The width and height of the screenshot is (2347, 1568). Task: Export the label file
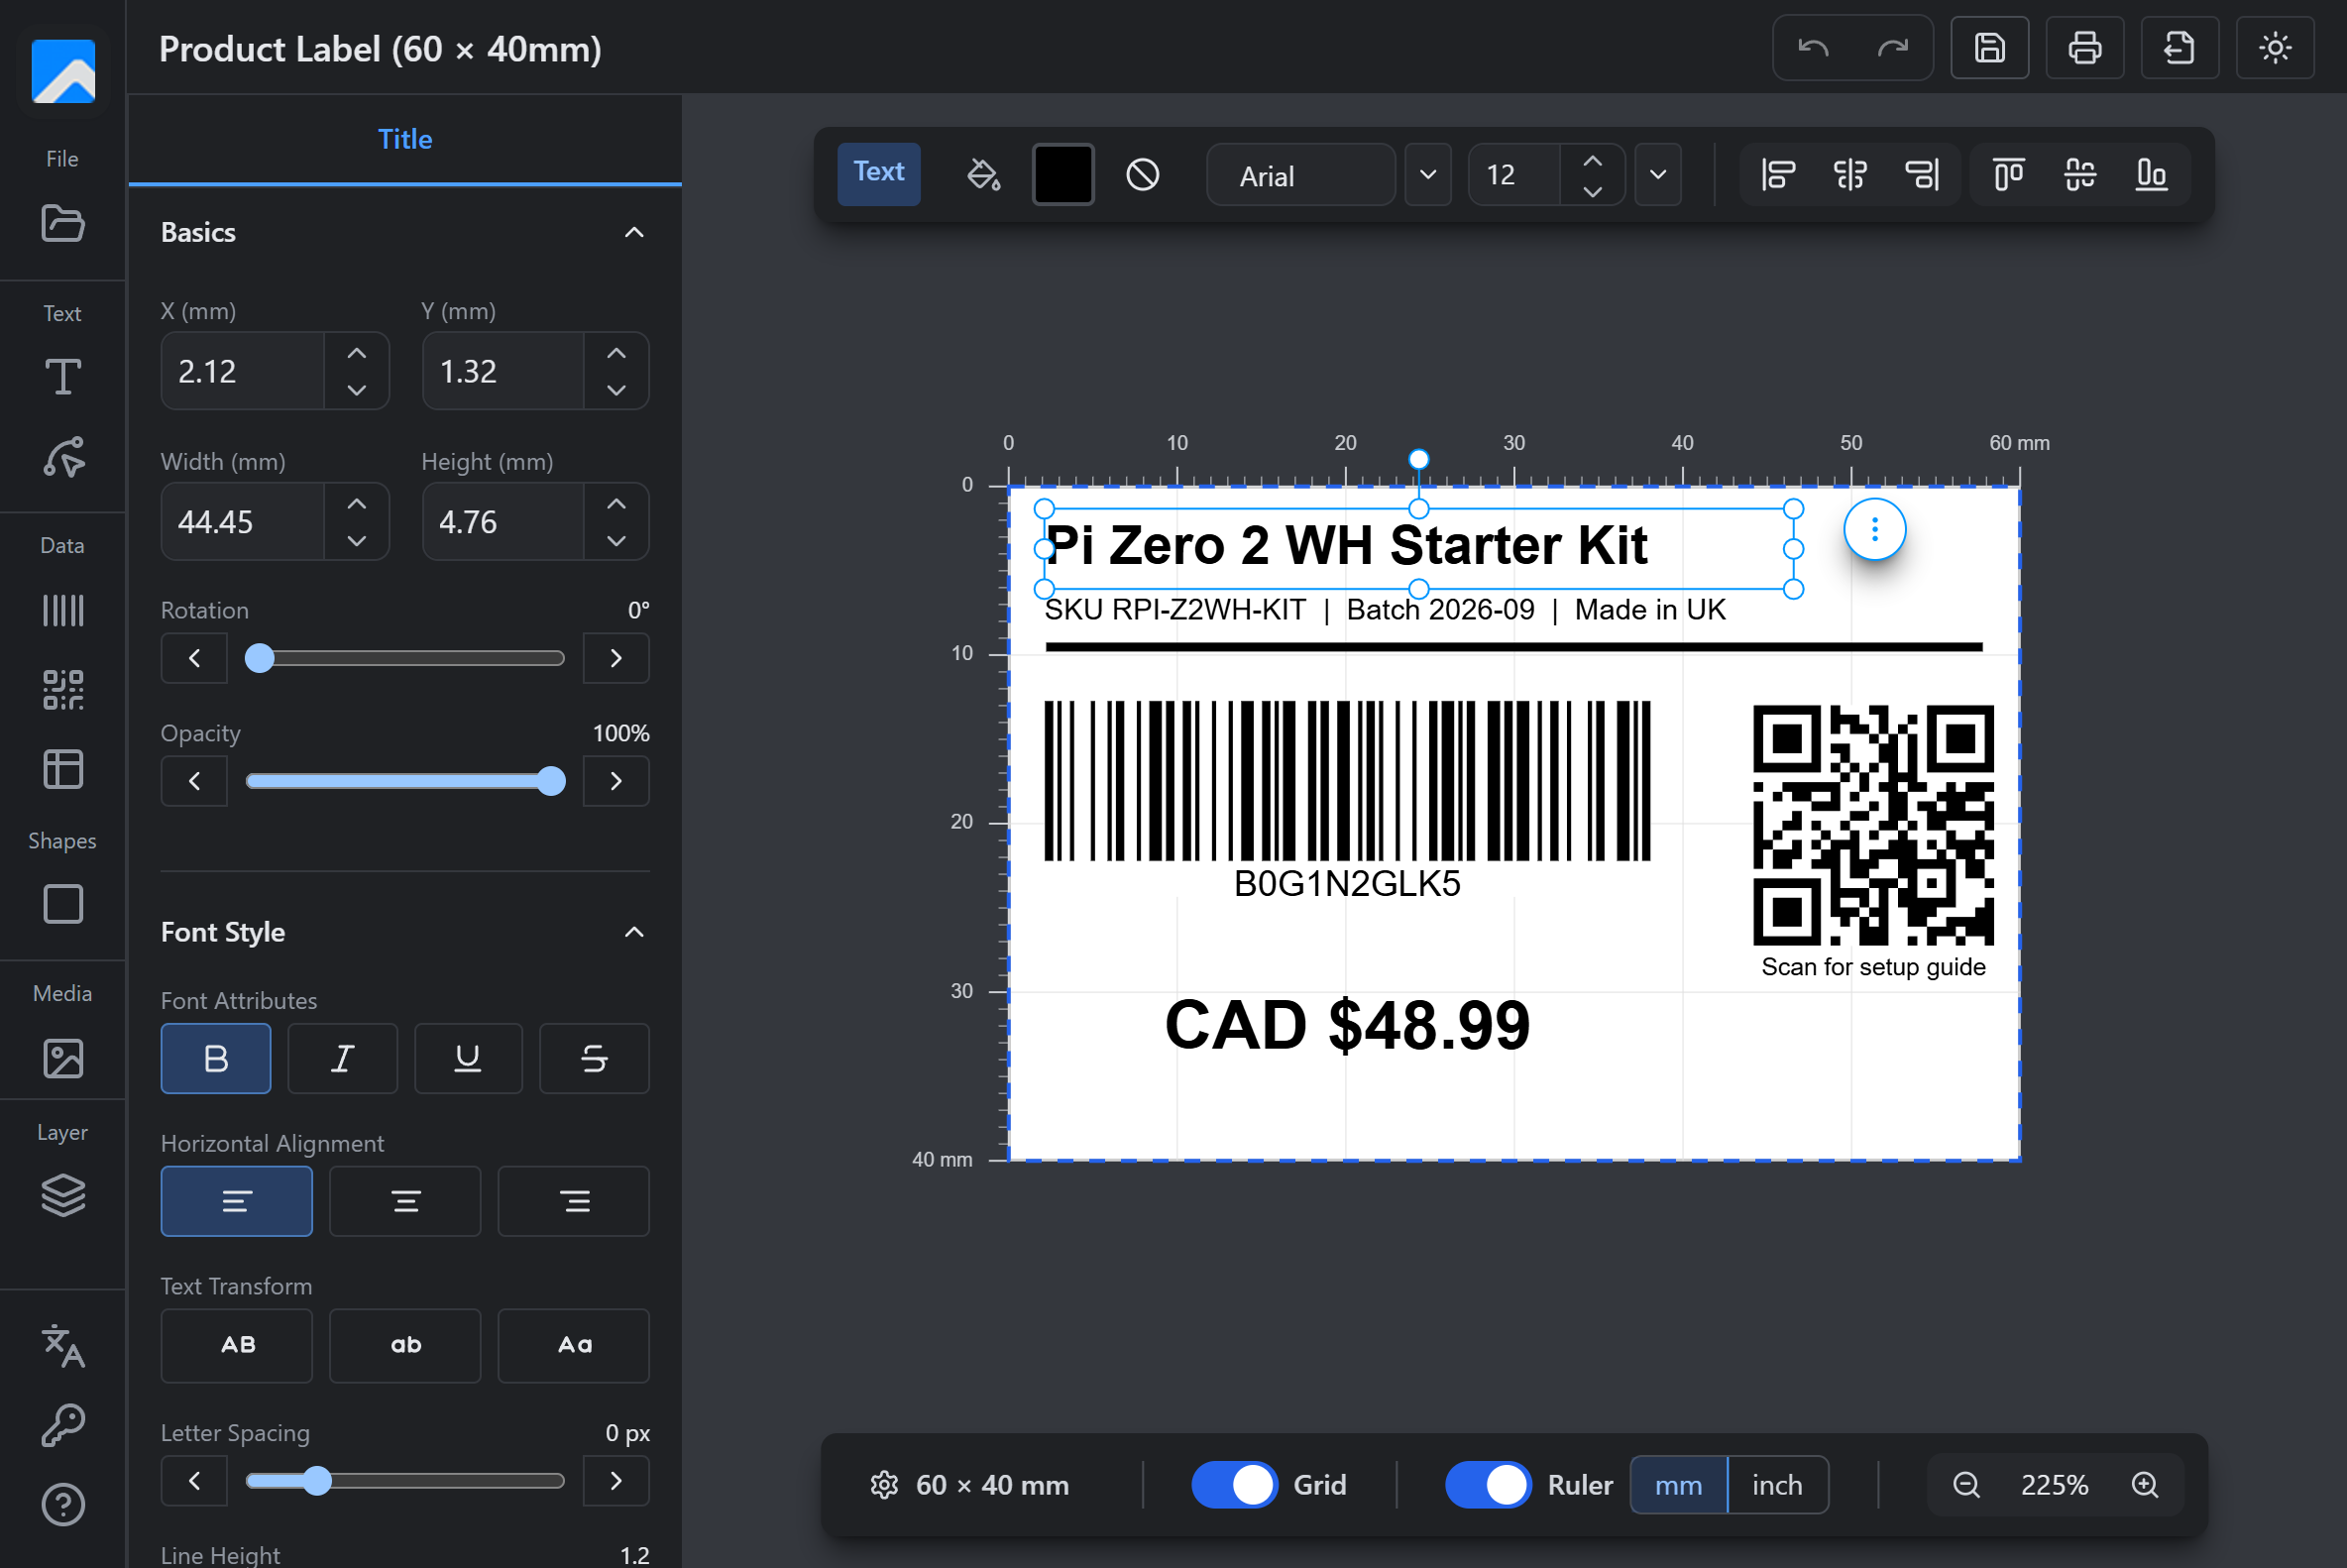(2179, 48)
